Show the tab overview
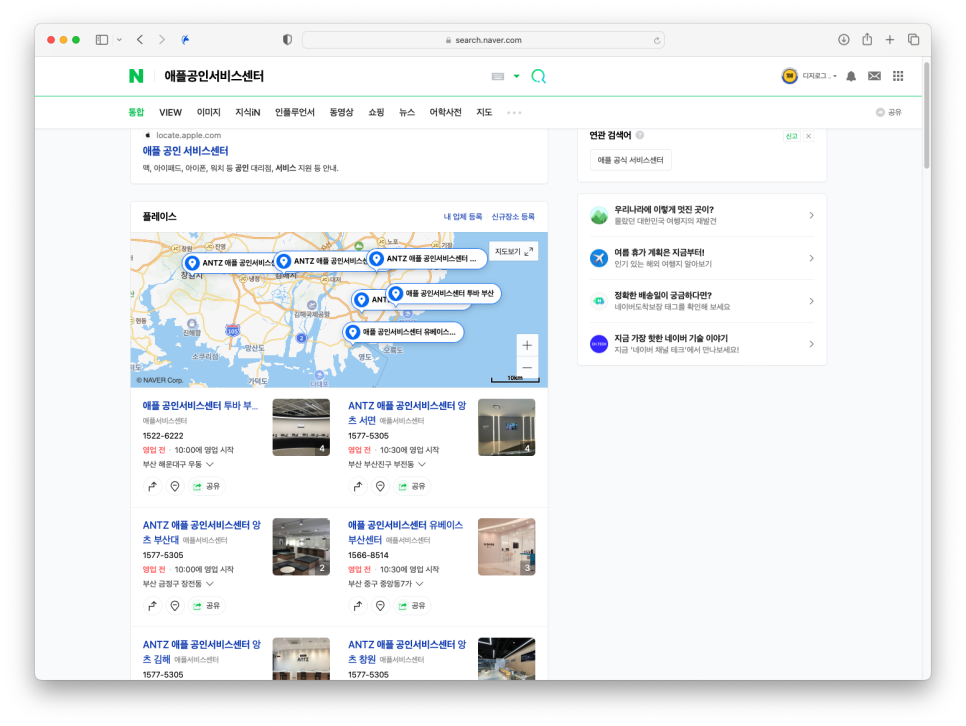Viewport: 966px width, 726px height. (x=913, y=39)
